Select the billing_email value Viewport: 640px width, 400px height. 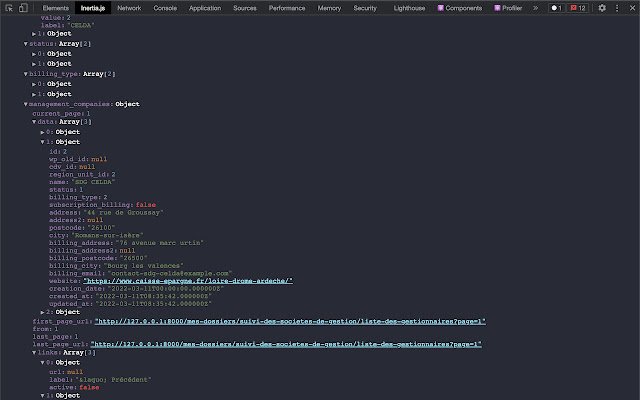[170, 273]
